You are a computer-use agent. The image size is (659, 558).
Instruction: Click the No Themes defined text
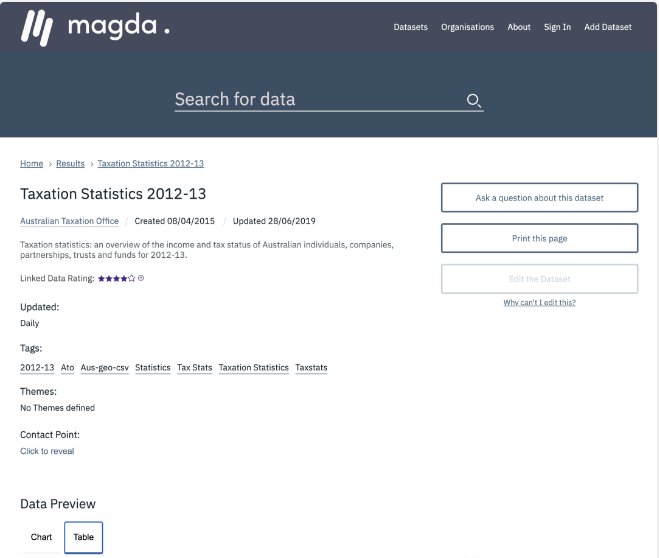(58, 408)
